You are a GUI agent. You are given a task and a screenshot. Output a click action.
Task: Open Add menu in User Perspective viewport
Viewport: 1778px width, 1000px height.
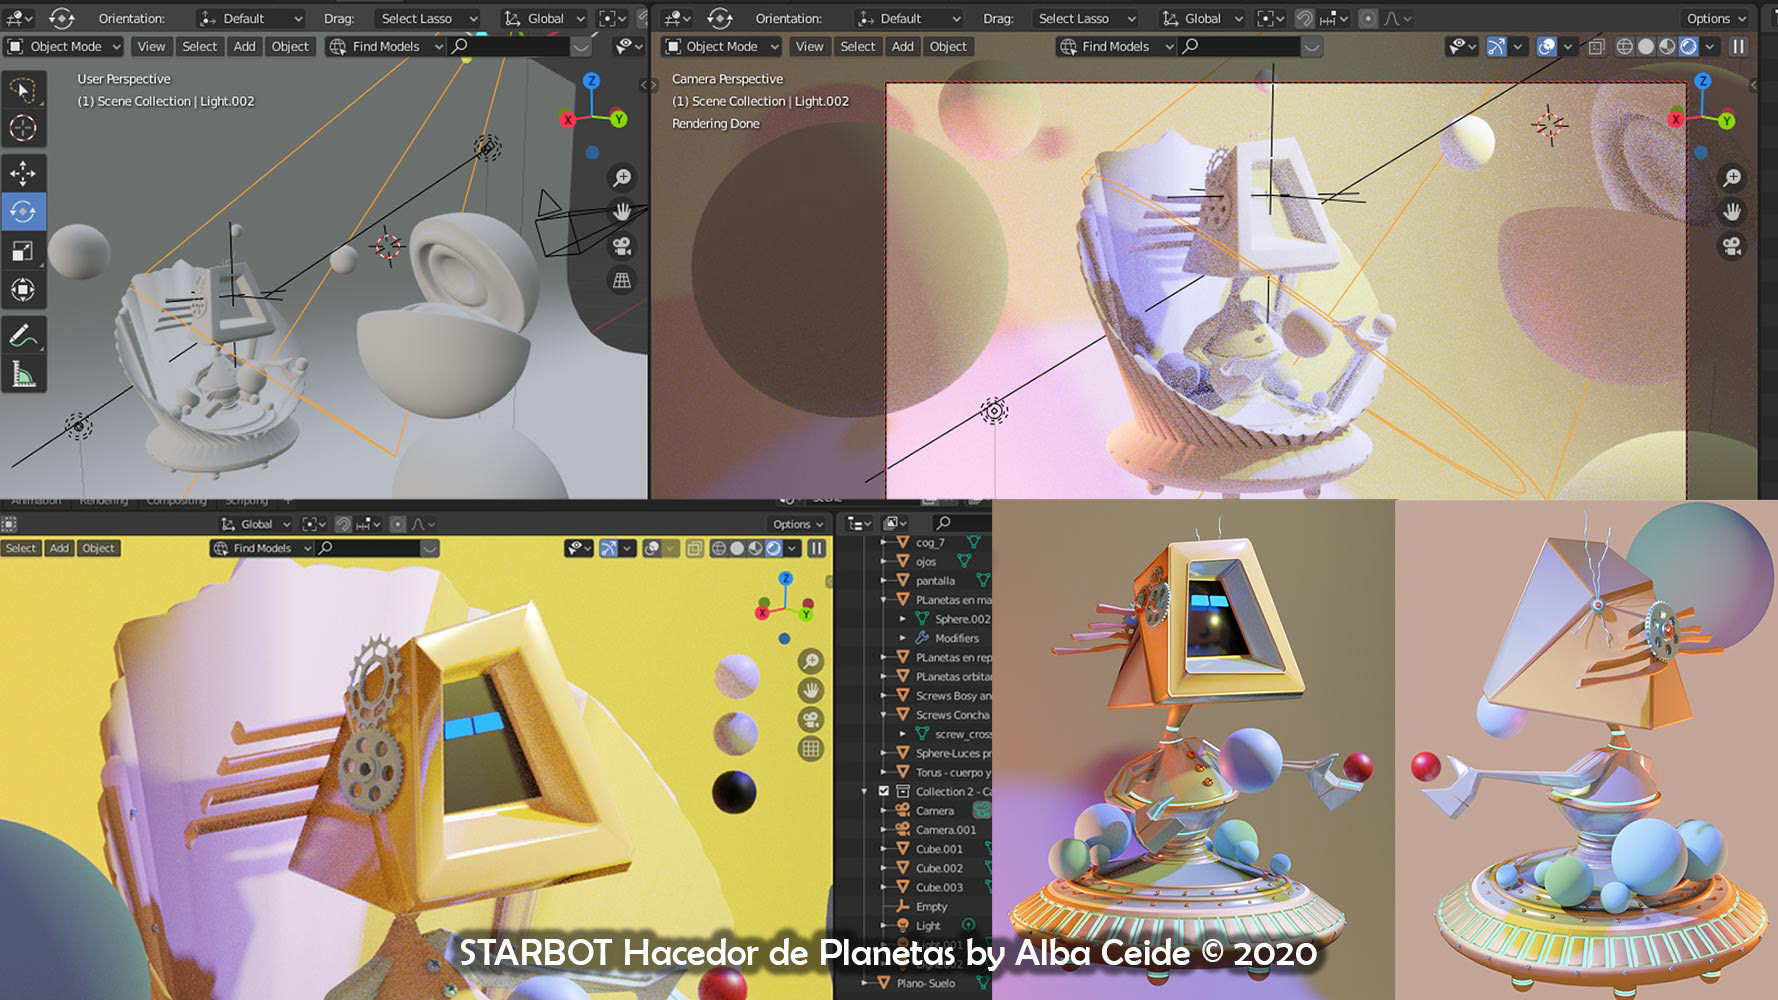(x=244, y=46)
